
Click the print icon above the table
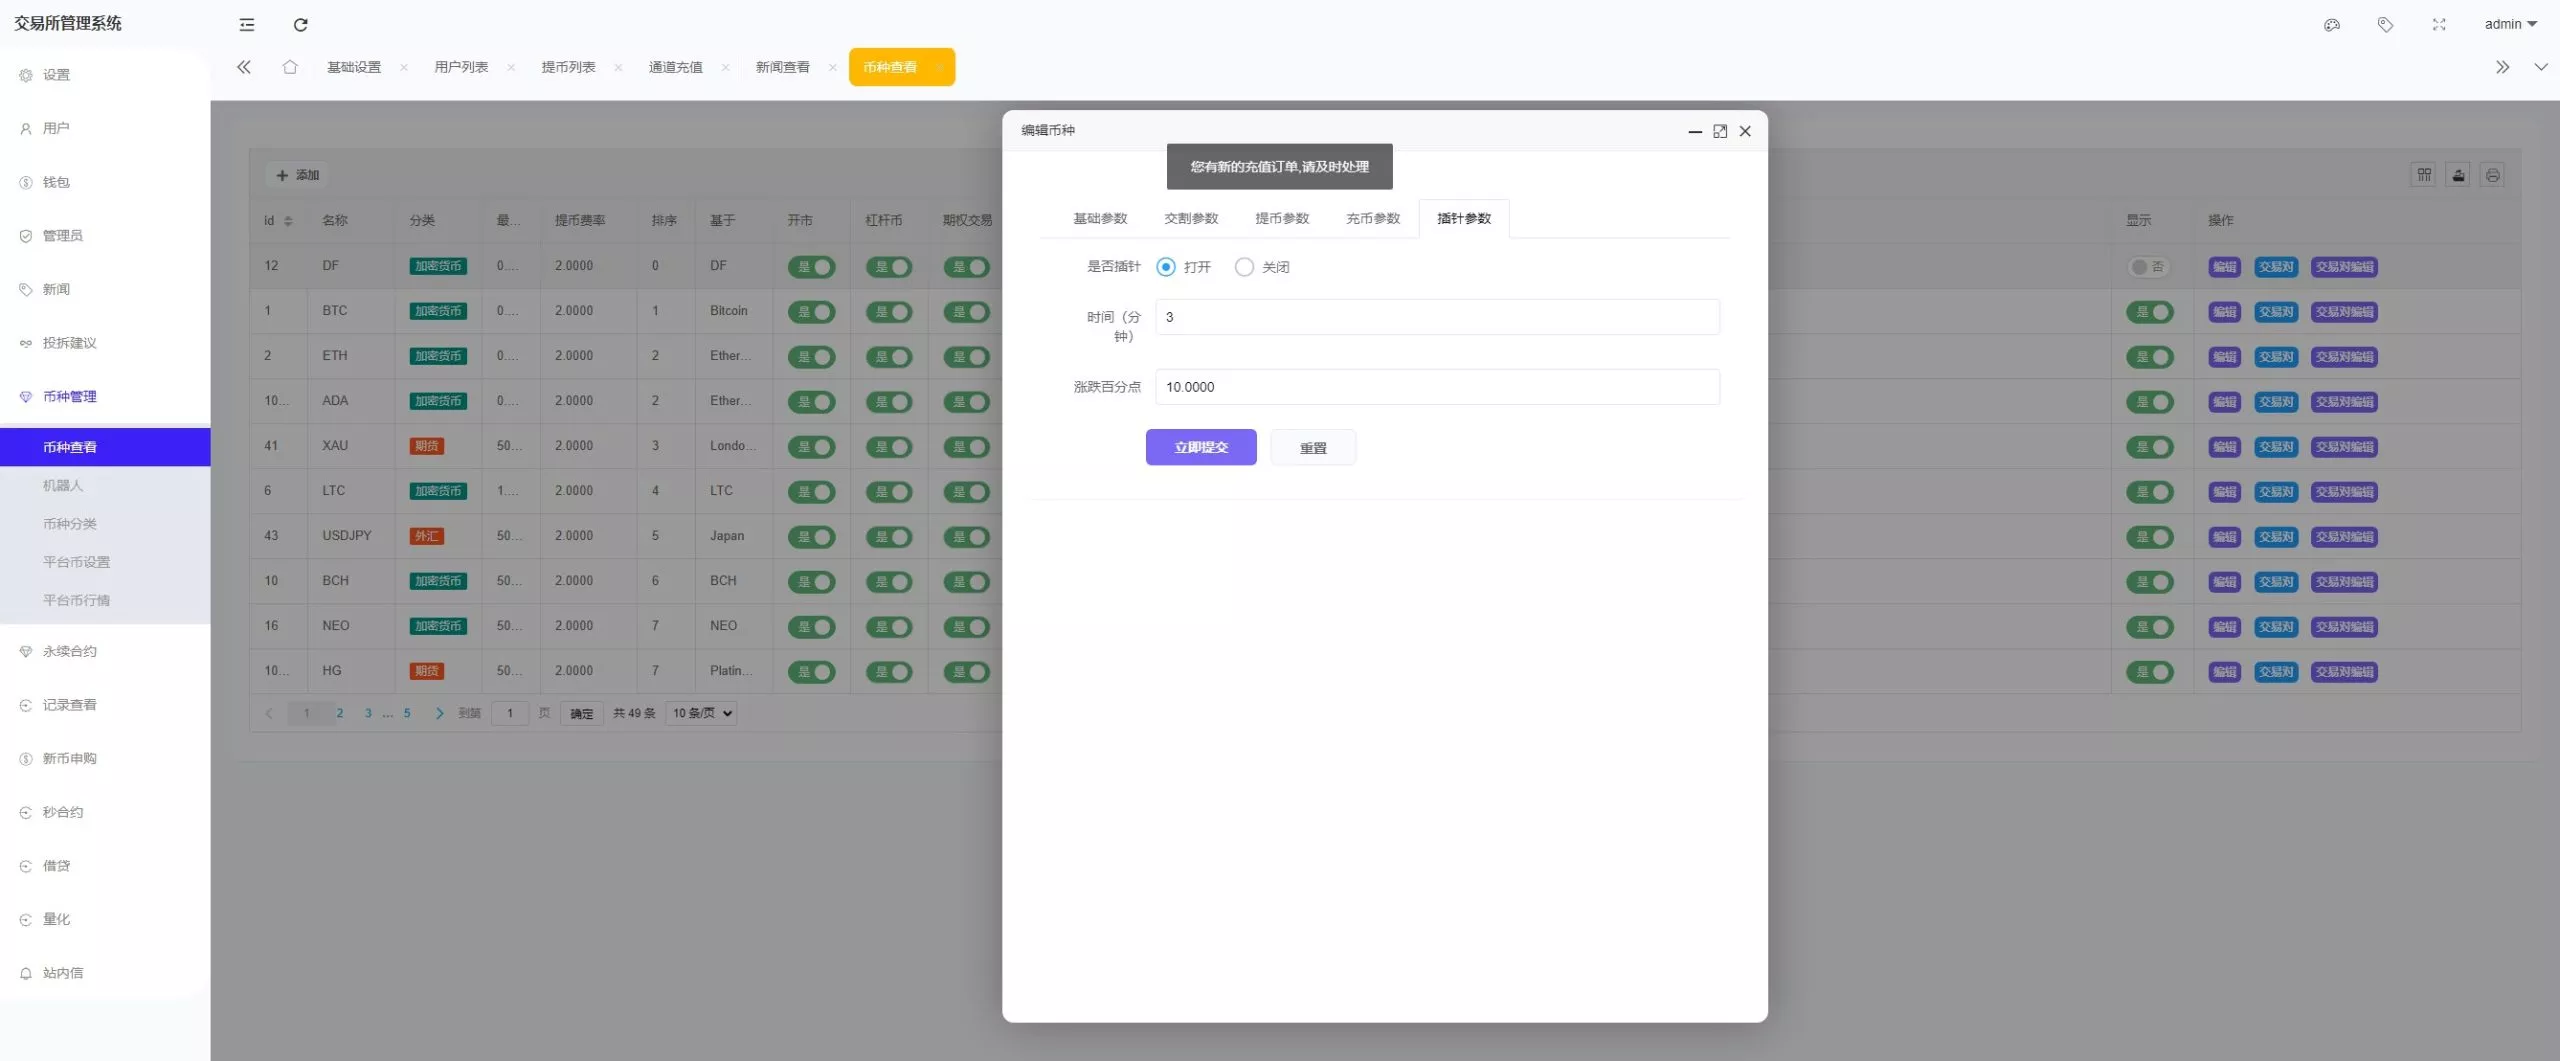pyautogui.click(x=2492, y=175)
